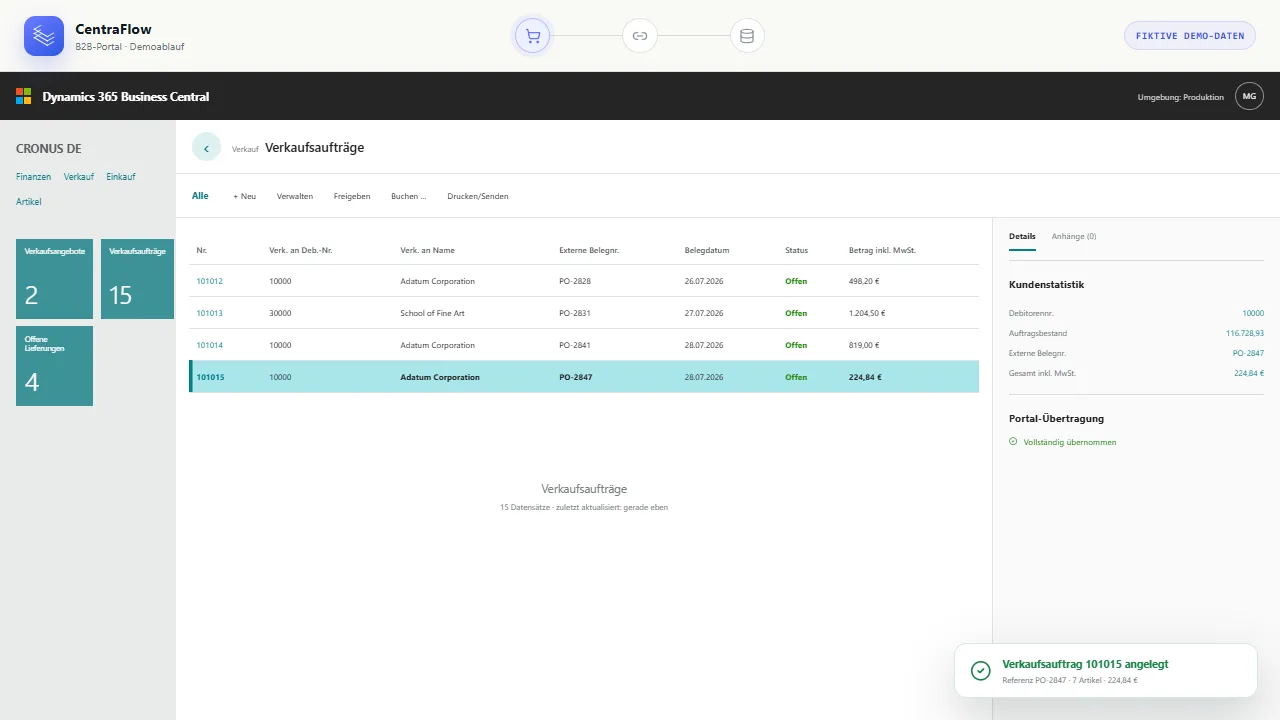This screenshot has width=1280, height=720.
Task: Switch to the Anhänge (0) tab
Action: point(1074,236)
